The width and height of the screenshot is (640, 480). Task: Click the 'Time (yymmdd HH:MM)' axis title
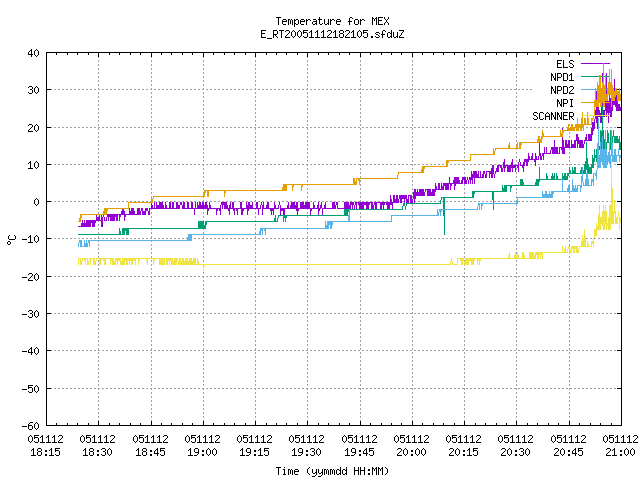[332, 471]
